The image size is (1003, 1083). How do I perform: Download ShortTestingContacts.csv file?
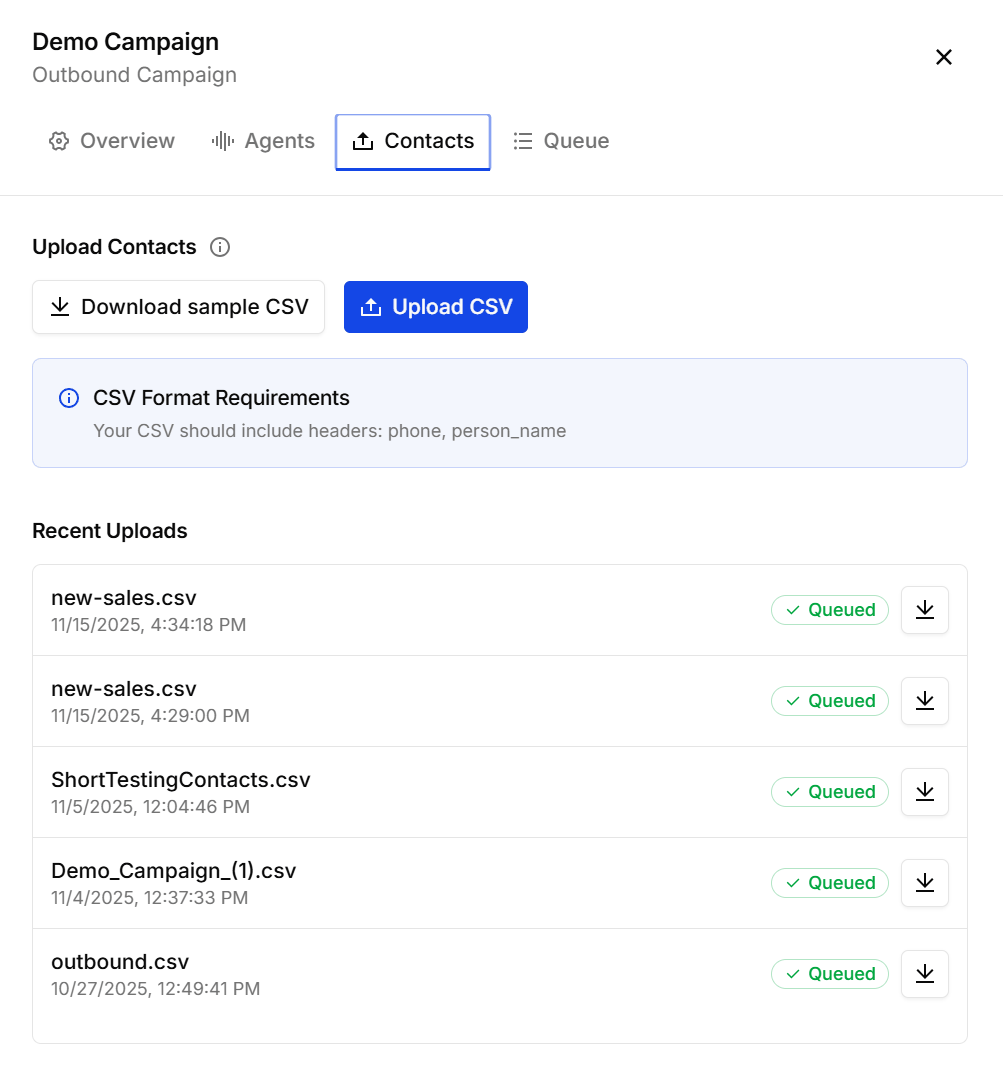coord(925,792)
